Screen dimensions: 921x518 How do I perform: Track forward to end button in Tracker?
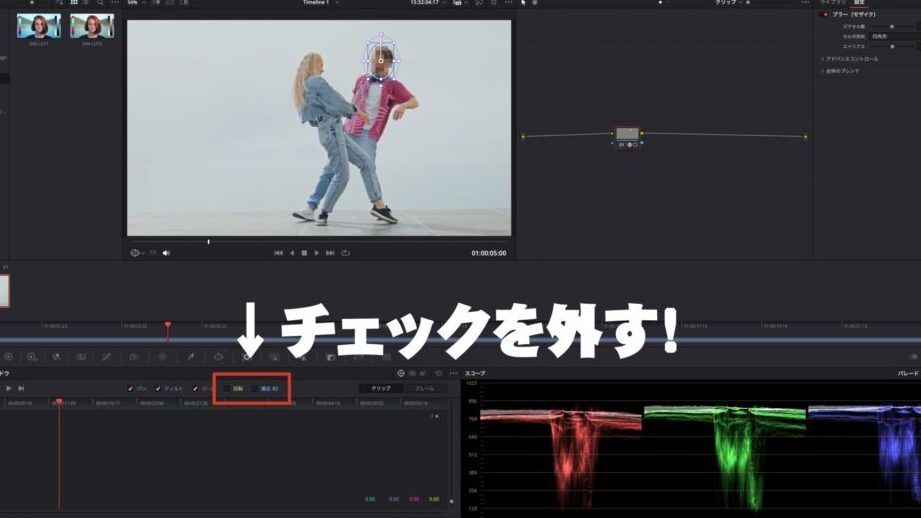tap(21, 388)
